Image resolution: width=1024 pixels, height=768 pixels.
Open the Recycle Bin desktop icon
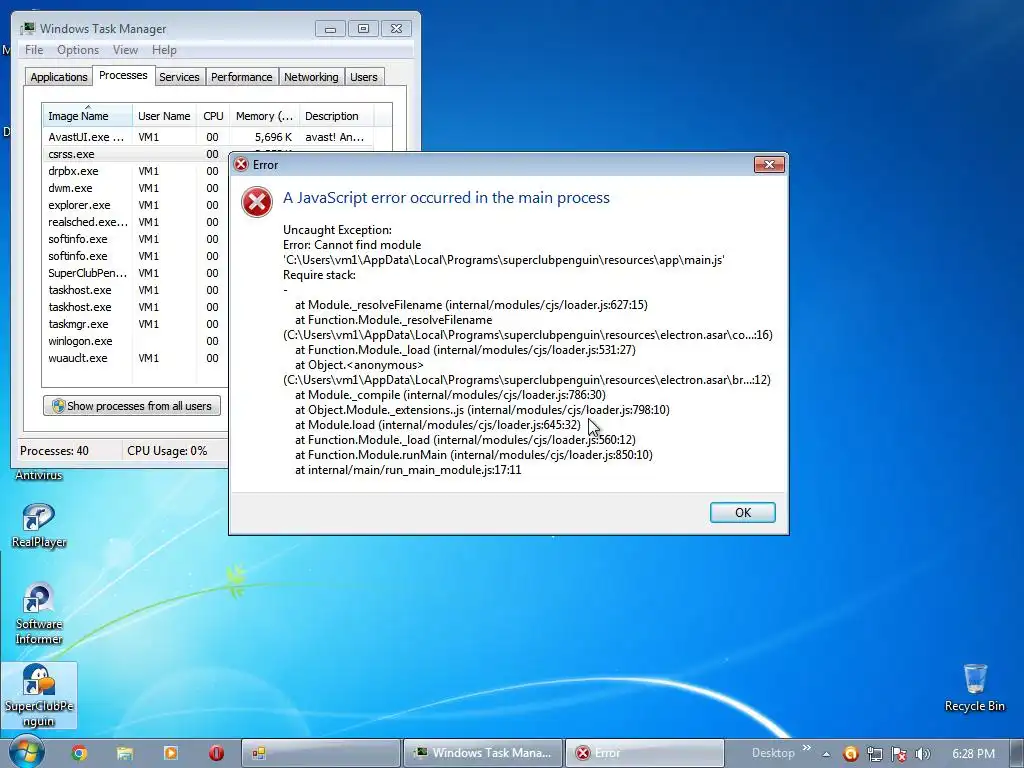click(975, 688)
